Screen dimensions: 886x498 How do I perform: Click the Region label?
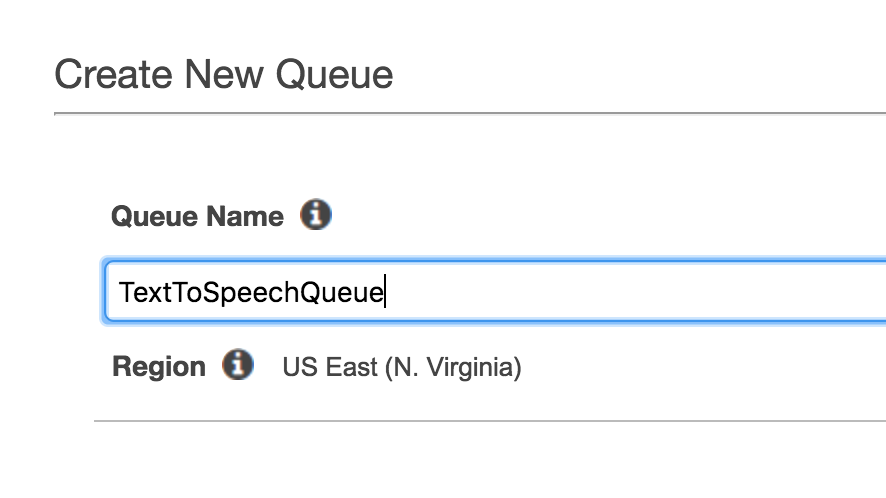(x=159, y=366)
